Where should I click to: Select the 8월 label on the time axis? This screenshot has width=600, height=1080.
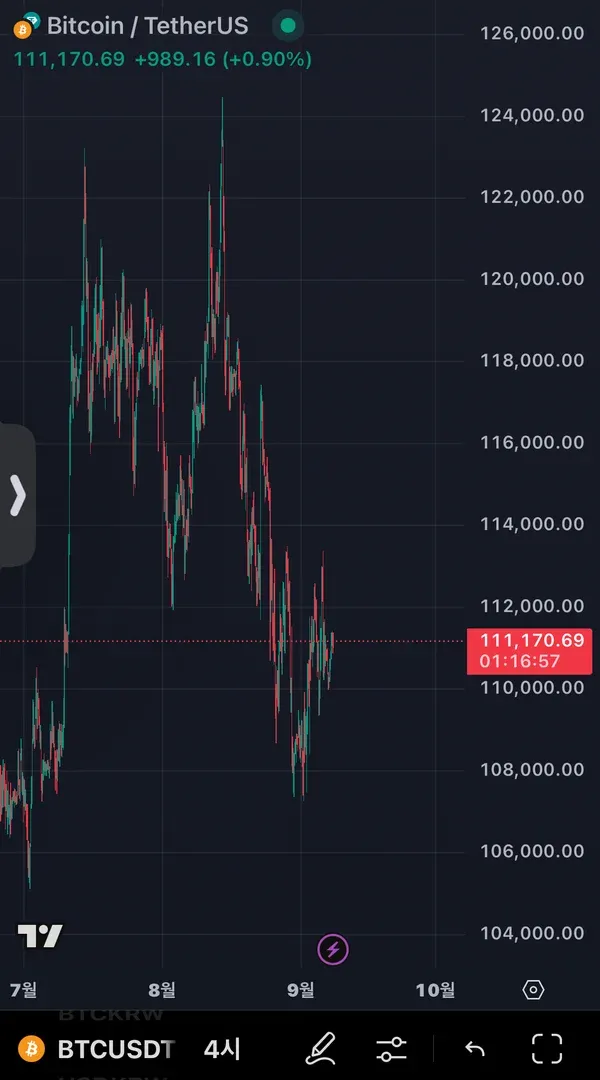[x=162, y=990]
